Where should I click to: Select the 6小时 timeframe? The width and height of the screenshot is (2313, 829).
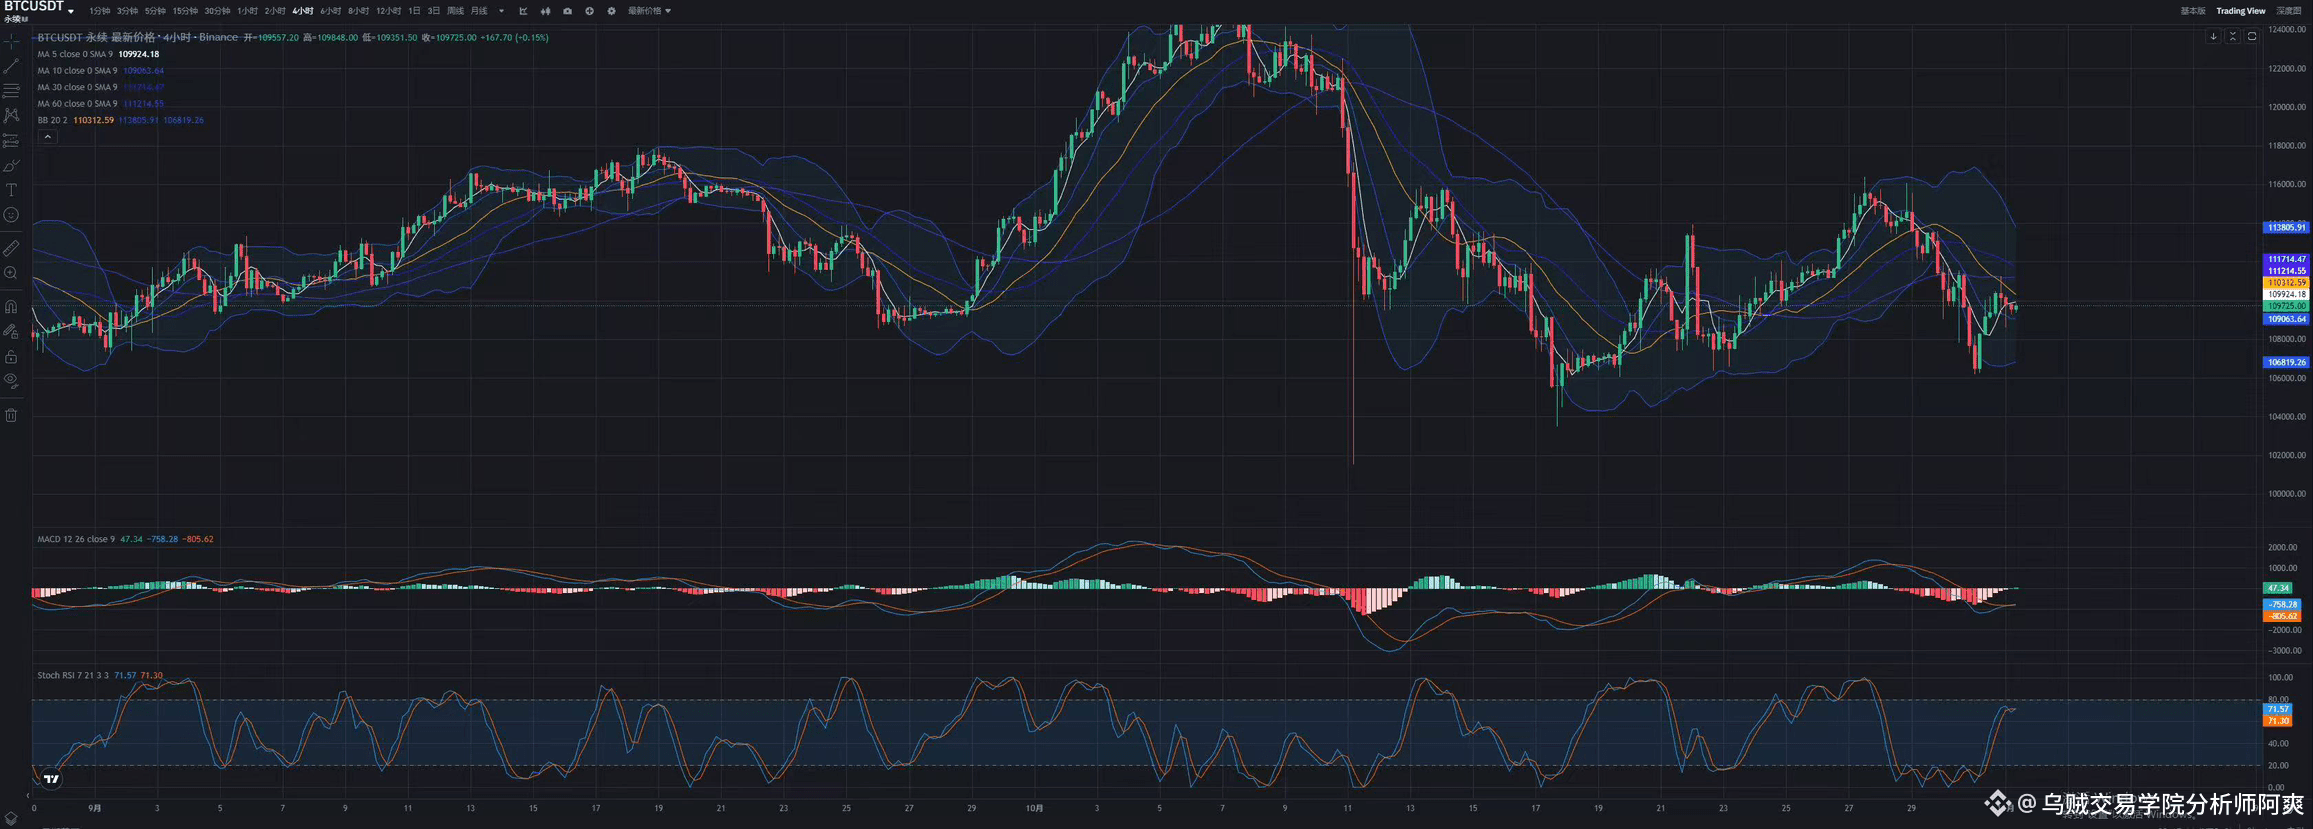tap(331, 11)
